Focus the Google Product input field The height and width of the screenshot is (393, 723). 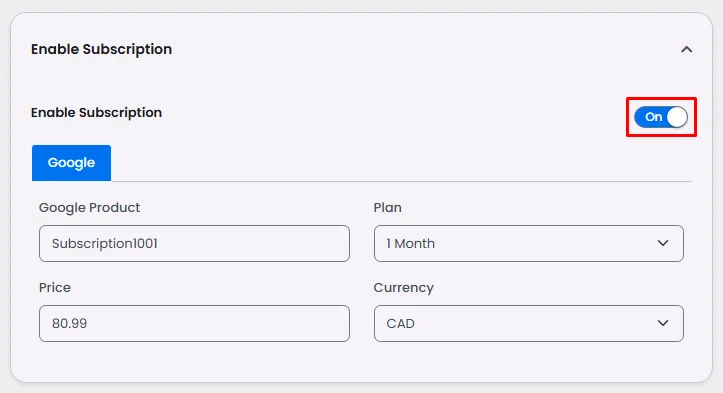pos(194,244)
